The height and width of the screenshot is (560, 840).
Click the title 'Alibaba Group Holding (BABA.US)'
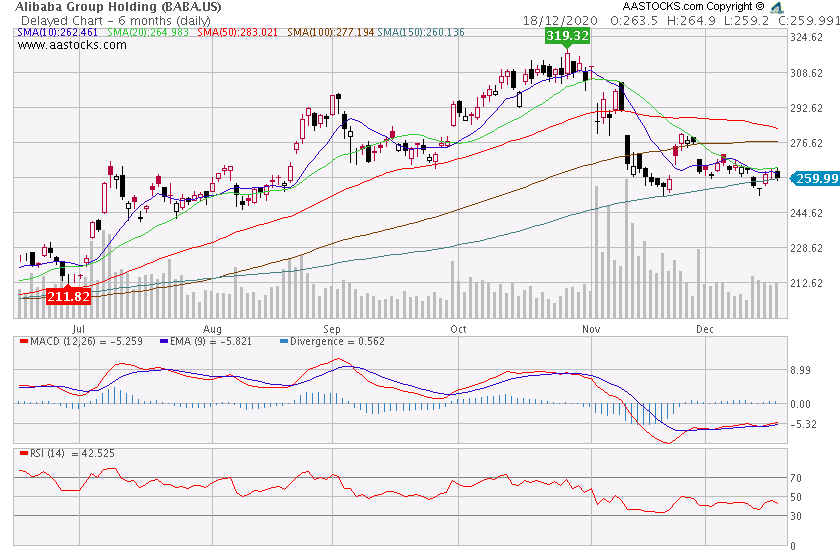[118, 7]
